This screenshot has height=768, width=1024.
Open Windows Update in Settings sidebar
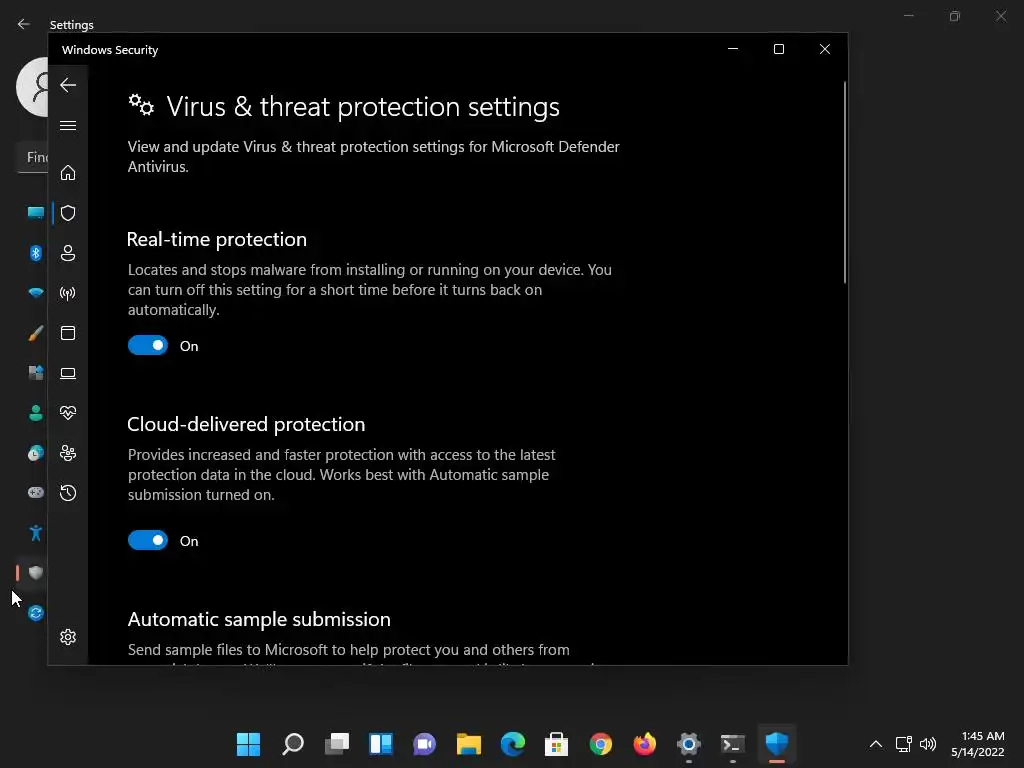click(35, 613)
